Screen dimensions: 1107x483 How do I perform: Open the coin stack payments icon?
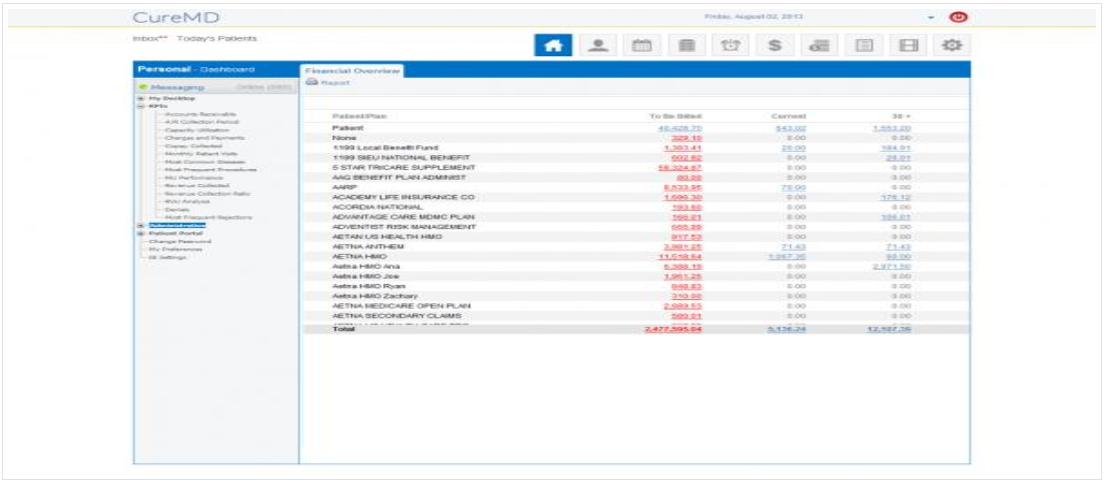[x=819, y=44]
